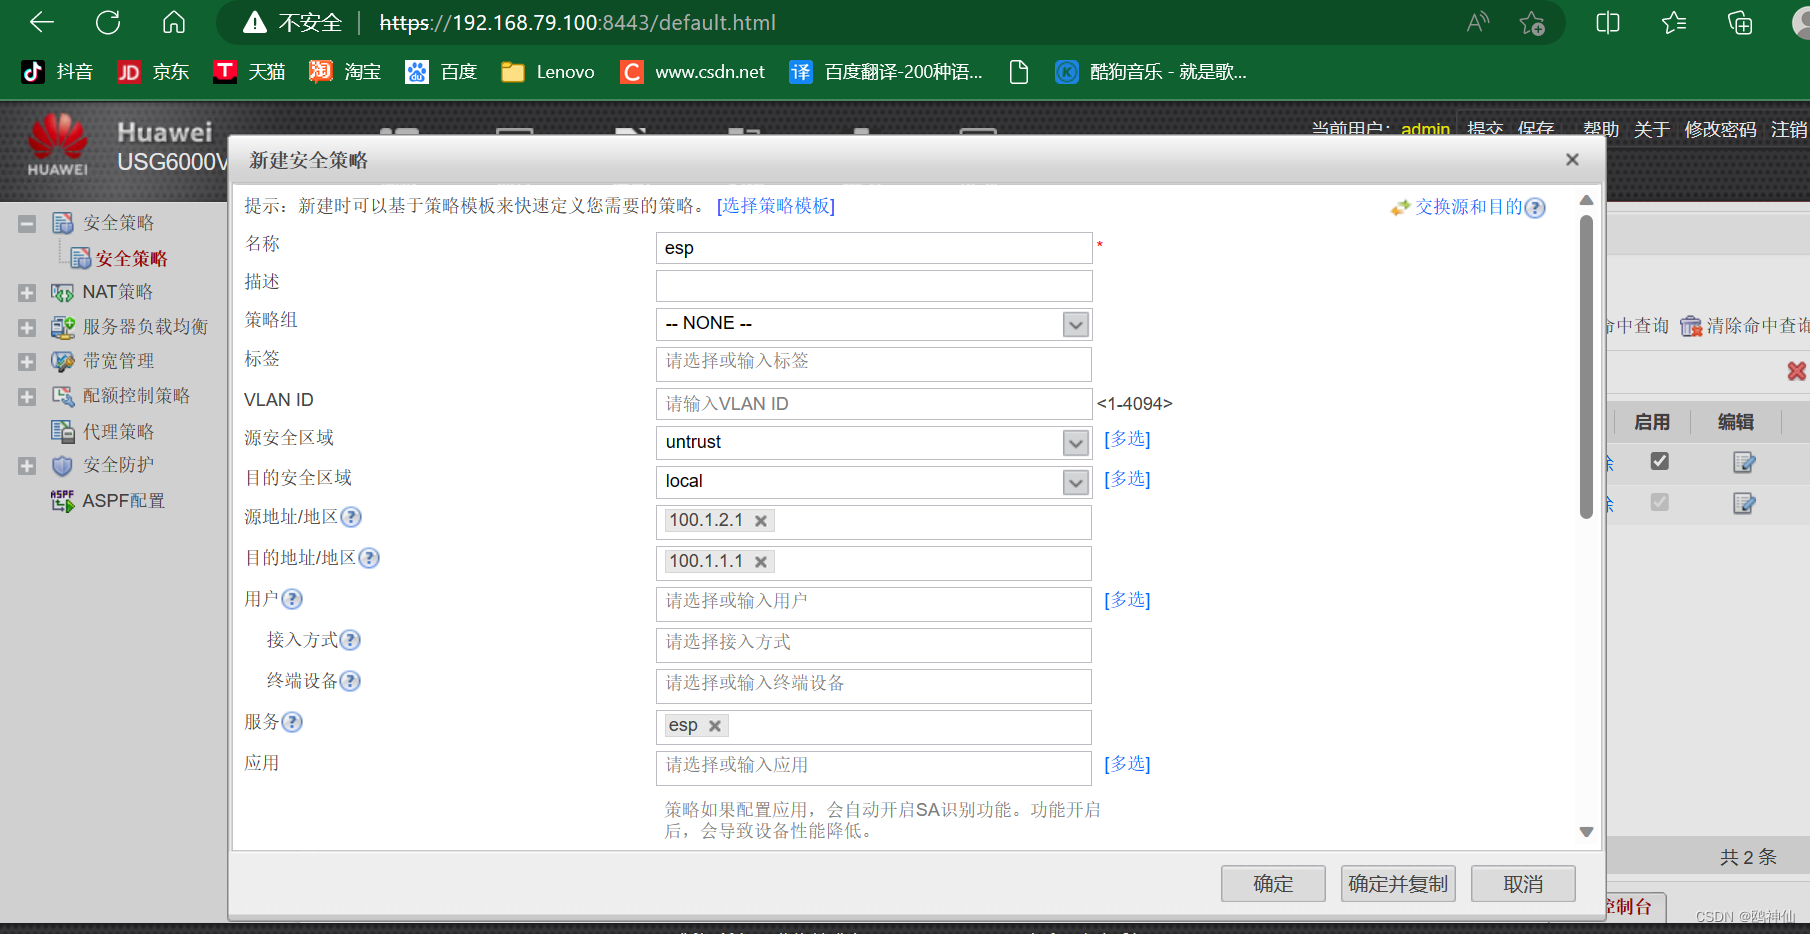Open the www.csdn.net bookmark
The height and width of the screenshot is (934, 1810).
tap(693, 71)
